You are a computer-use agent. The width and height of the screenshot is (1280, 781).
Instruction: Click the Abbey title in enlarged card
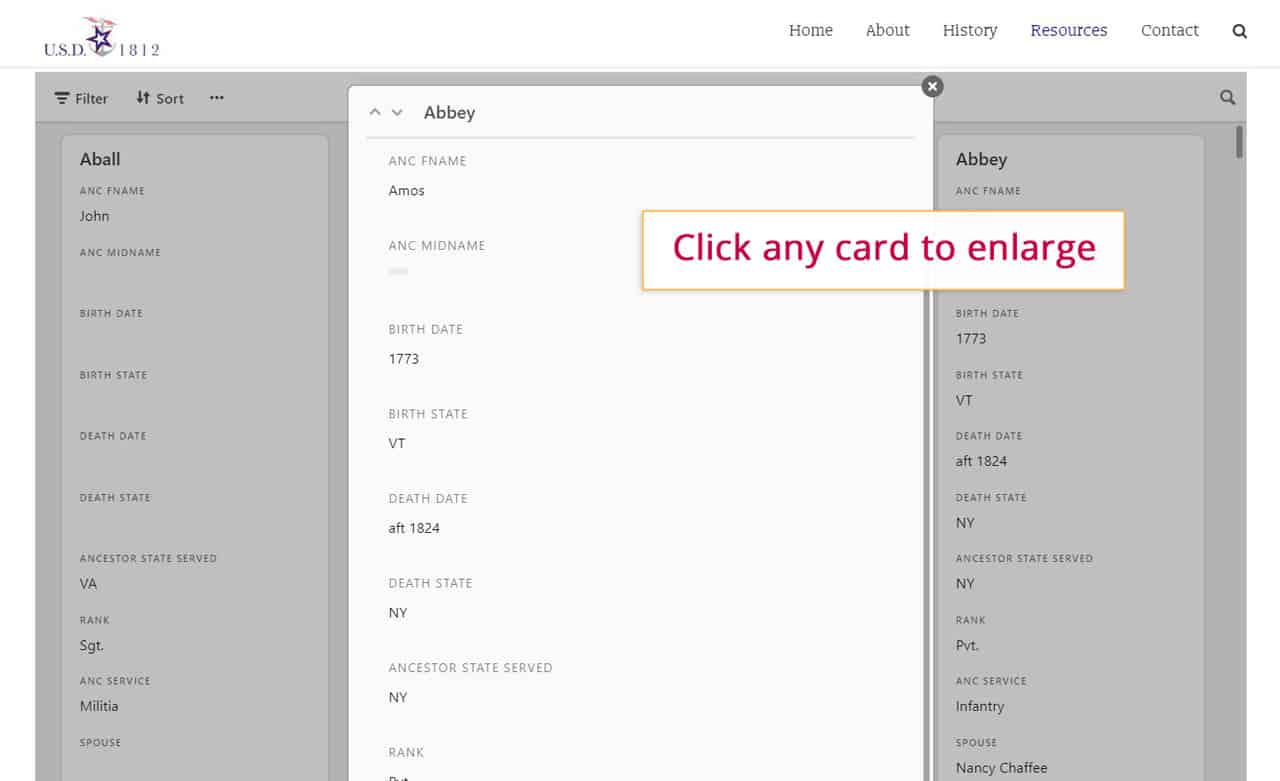pyautogui.click(x=449, y=113)
